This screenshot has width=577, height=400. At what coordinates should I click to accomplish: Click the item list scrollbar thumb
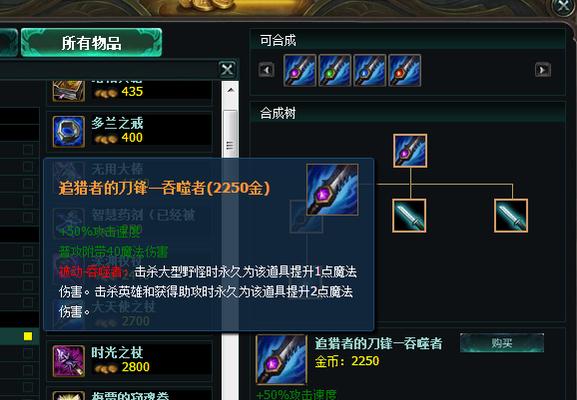(231, 134)
